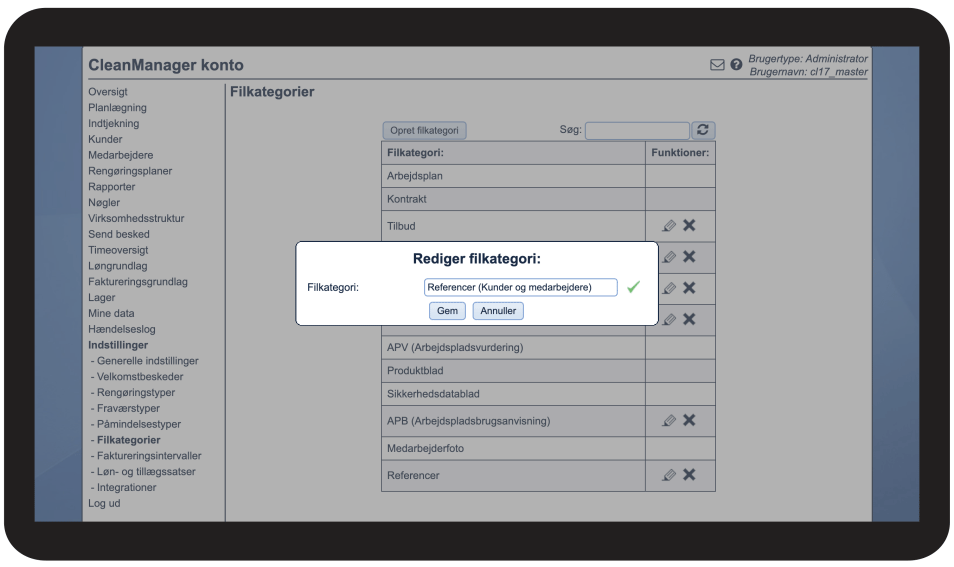Cancel editing with Annuller button

click(x=498, y=311)
